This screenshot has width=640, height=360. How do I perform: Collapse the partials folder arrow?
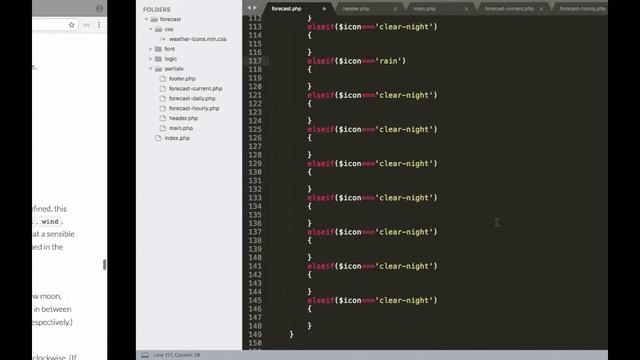tap(151, 69)
